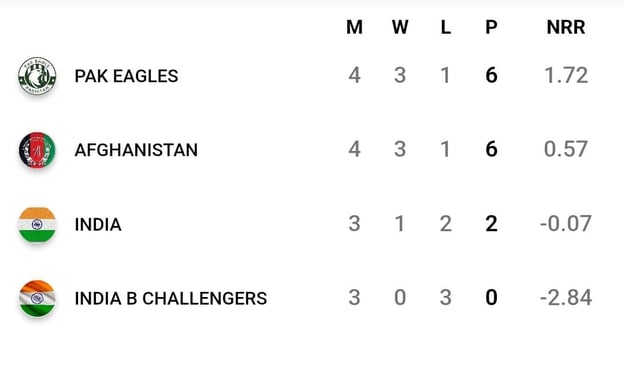Open the PAK EAGLES team name
The image size is (624, 367).
pos(126,76)
